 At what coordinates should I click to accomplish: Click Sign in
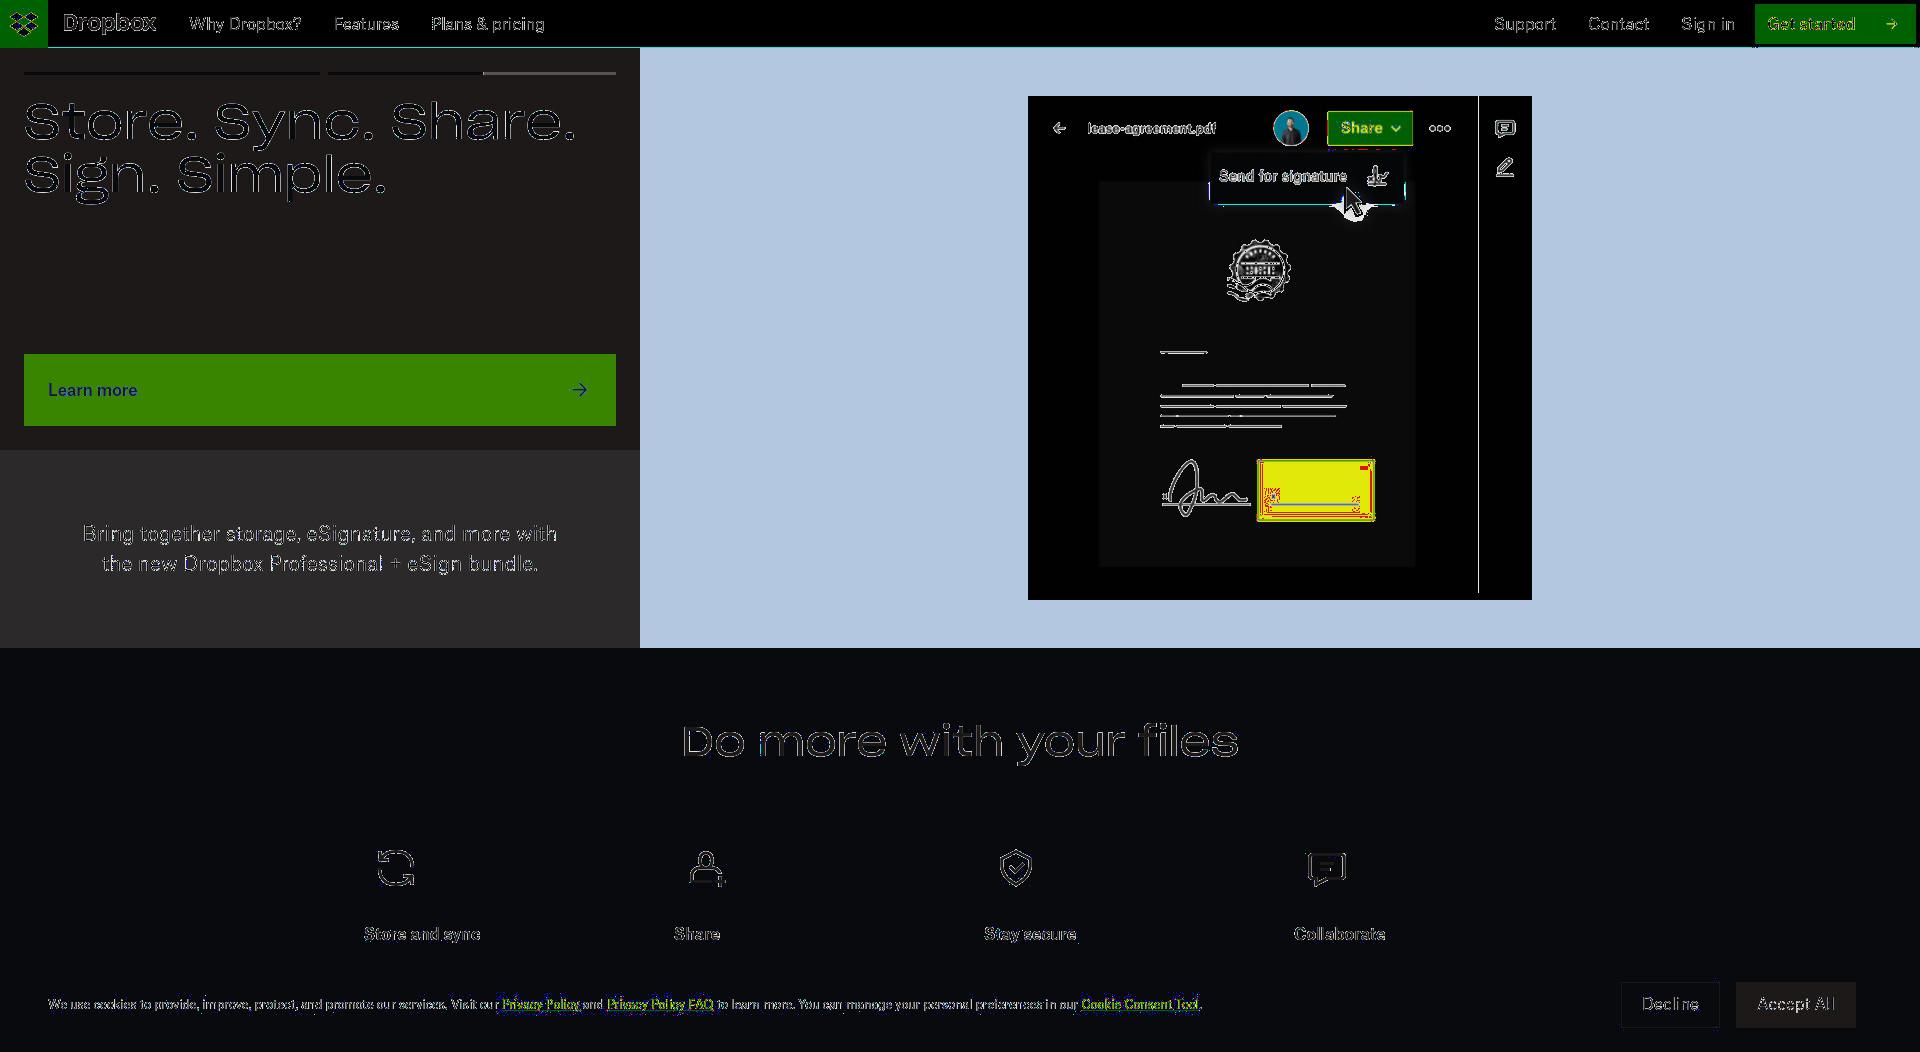tap(1708, 24)
